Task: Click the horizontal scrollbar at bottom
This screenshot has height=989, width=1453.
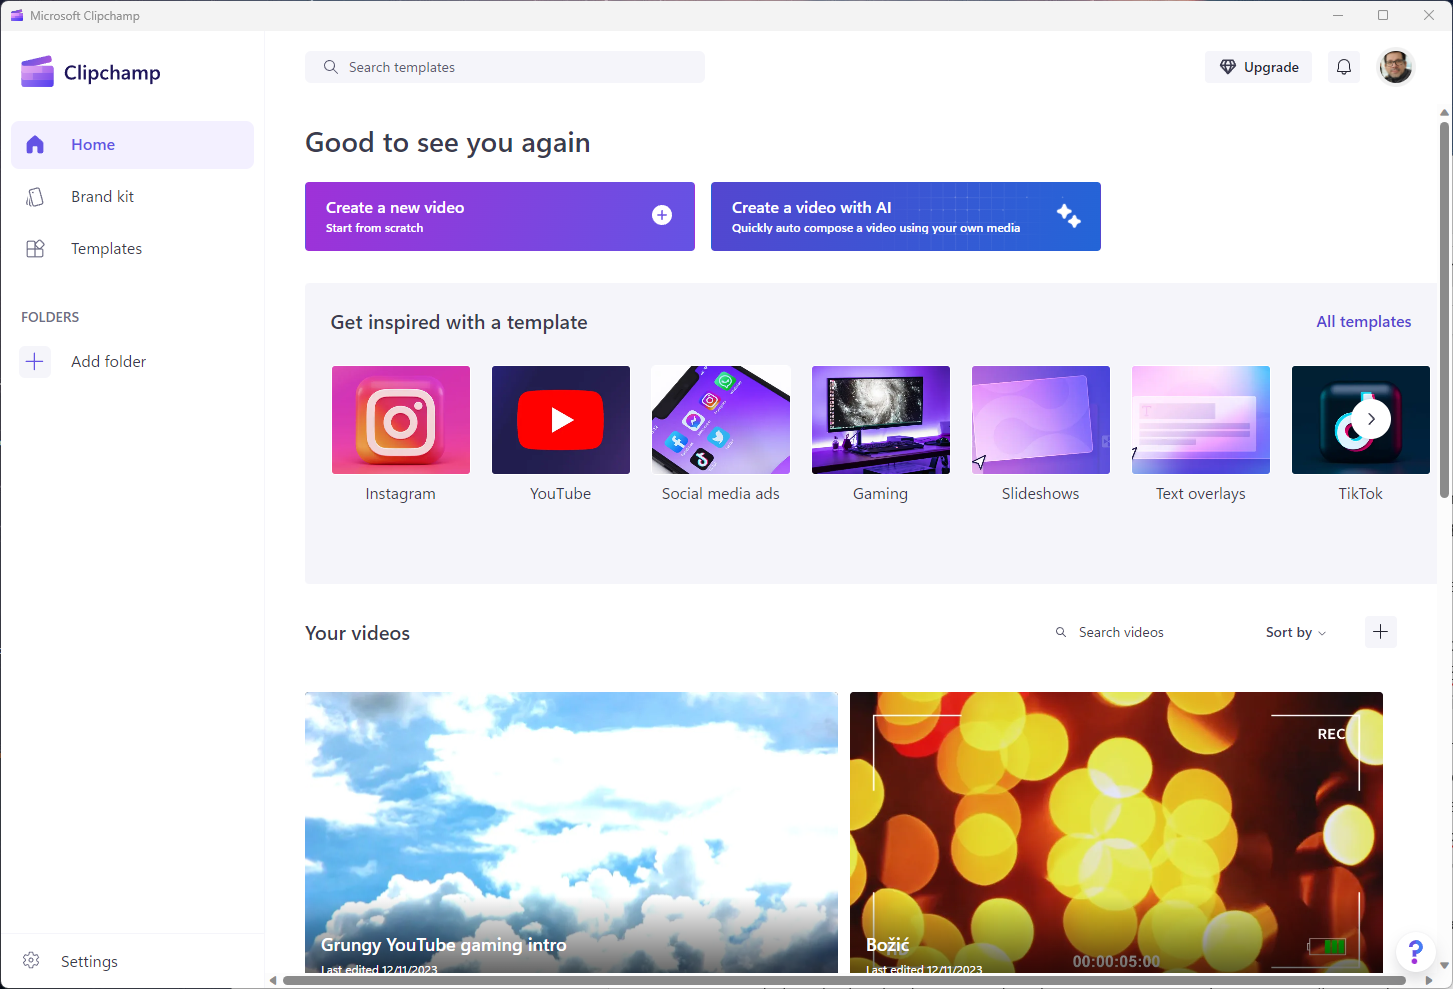Action: 845,980
